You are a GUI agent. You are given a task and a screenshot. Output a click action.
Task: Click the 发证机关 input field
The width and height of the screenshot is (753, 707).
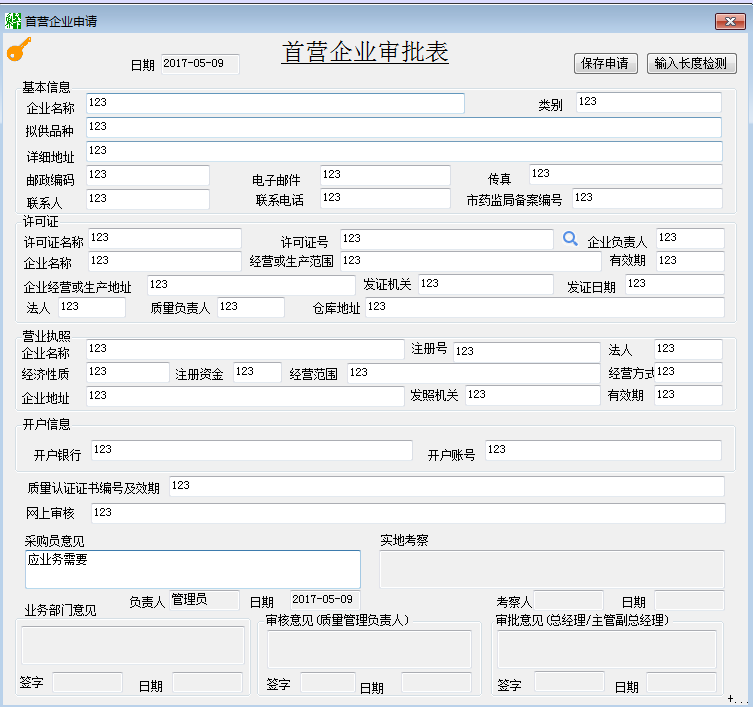coord(486,284)
